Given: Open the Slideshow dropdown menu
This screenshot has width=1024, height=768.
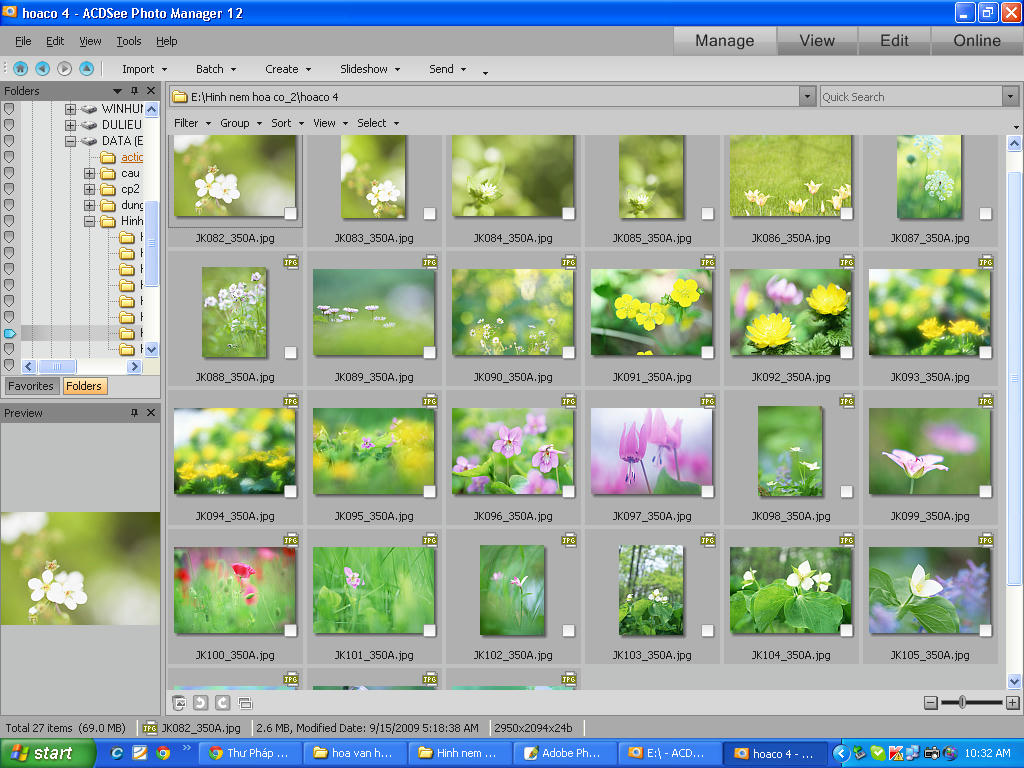Looking at the screenshot, I should click(x=370, y=69).
